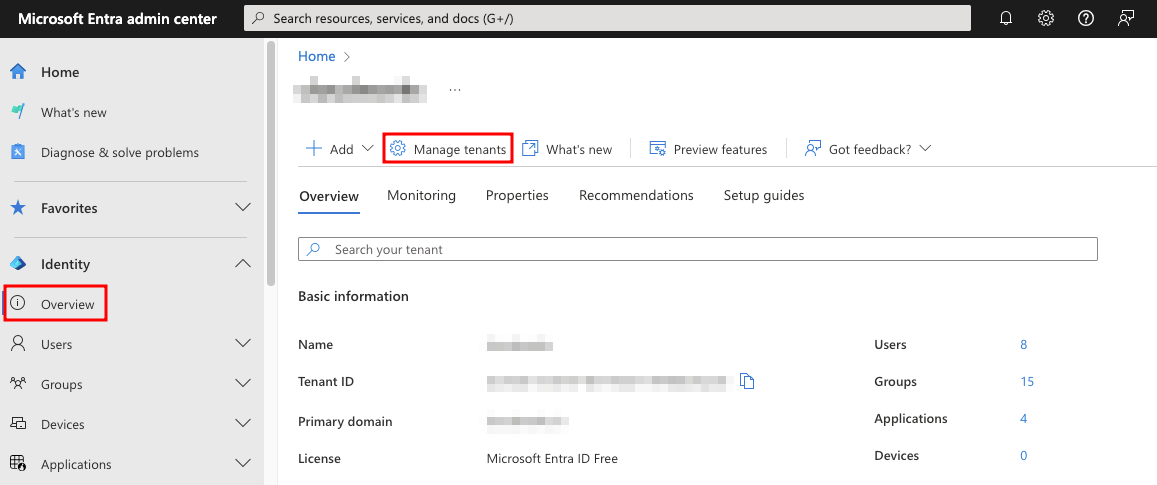
Task: Click the Preview features icon
Action: pos(657,148)
